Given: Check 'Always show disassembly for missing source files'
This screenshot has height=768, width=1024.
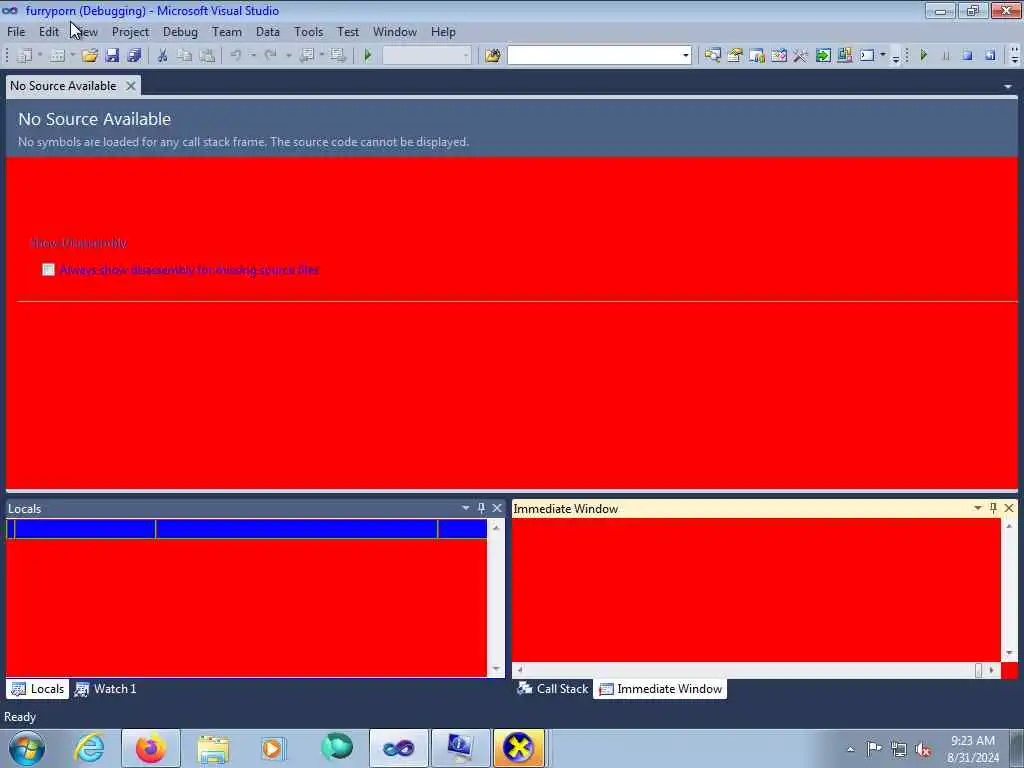Looking at the screenshot, I should coord(48,270).
